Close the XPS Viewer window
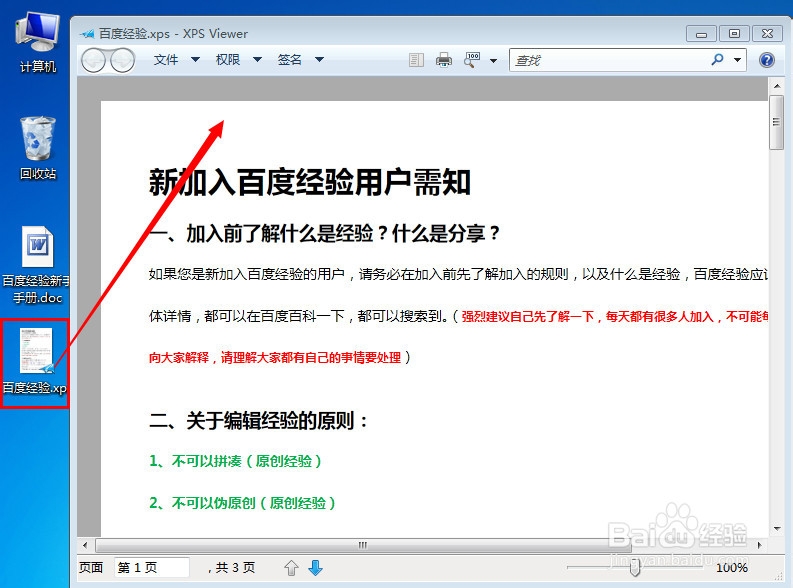Image resolution: width=793 pixels, height=588 pixels. (767, 34)
